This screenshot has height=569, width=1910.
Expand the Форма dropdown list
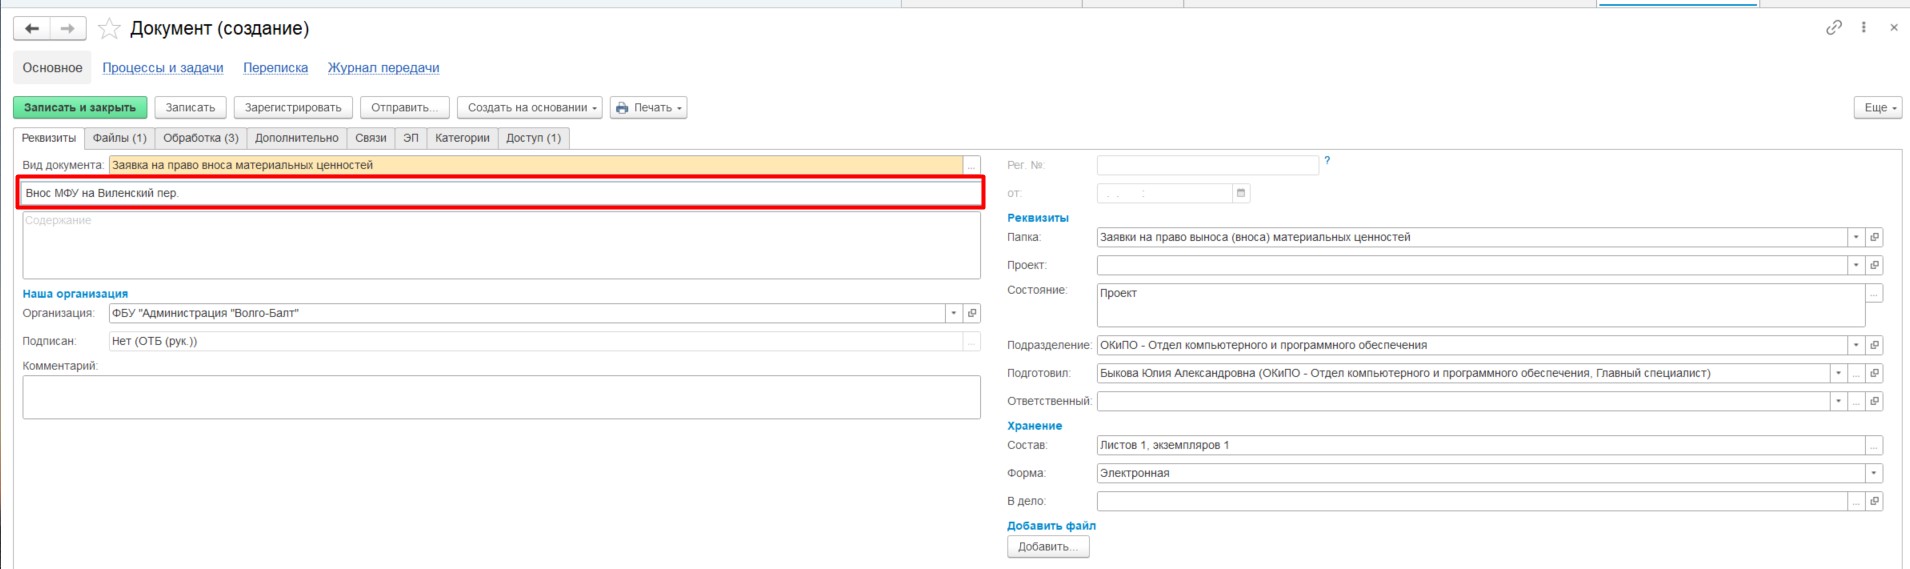point(1874,473)
